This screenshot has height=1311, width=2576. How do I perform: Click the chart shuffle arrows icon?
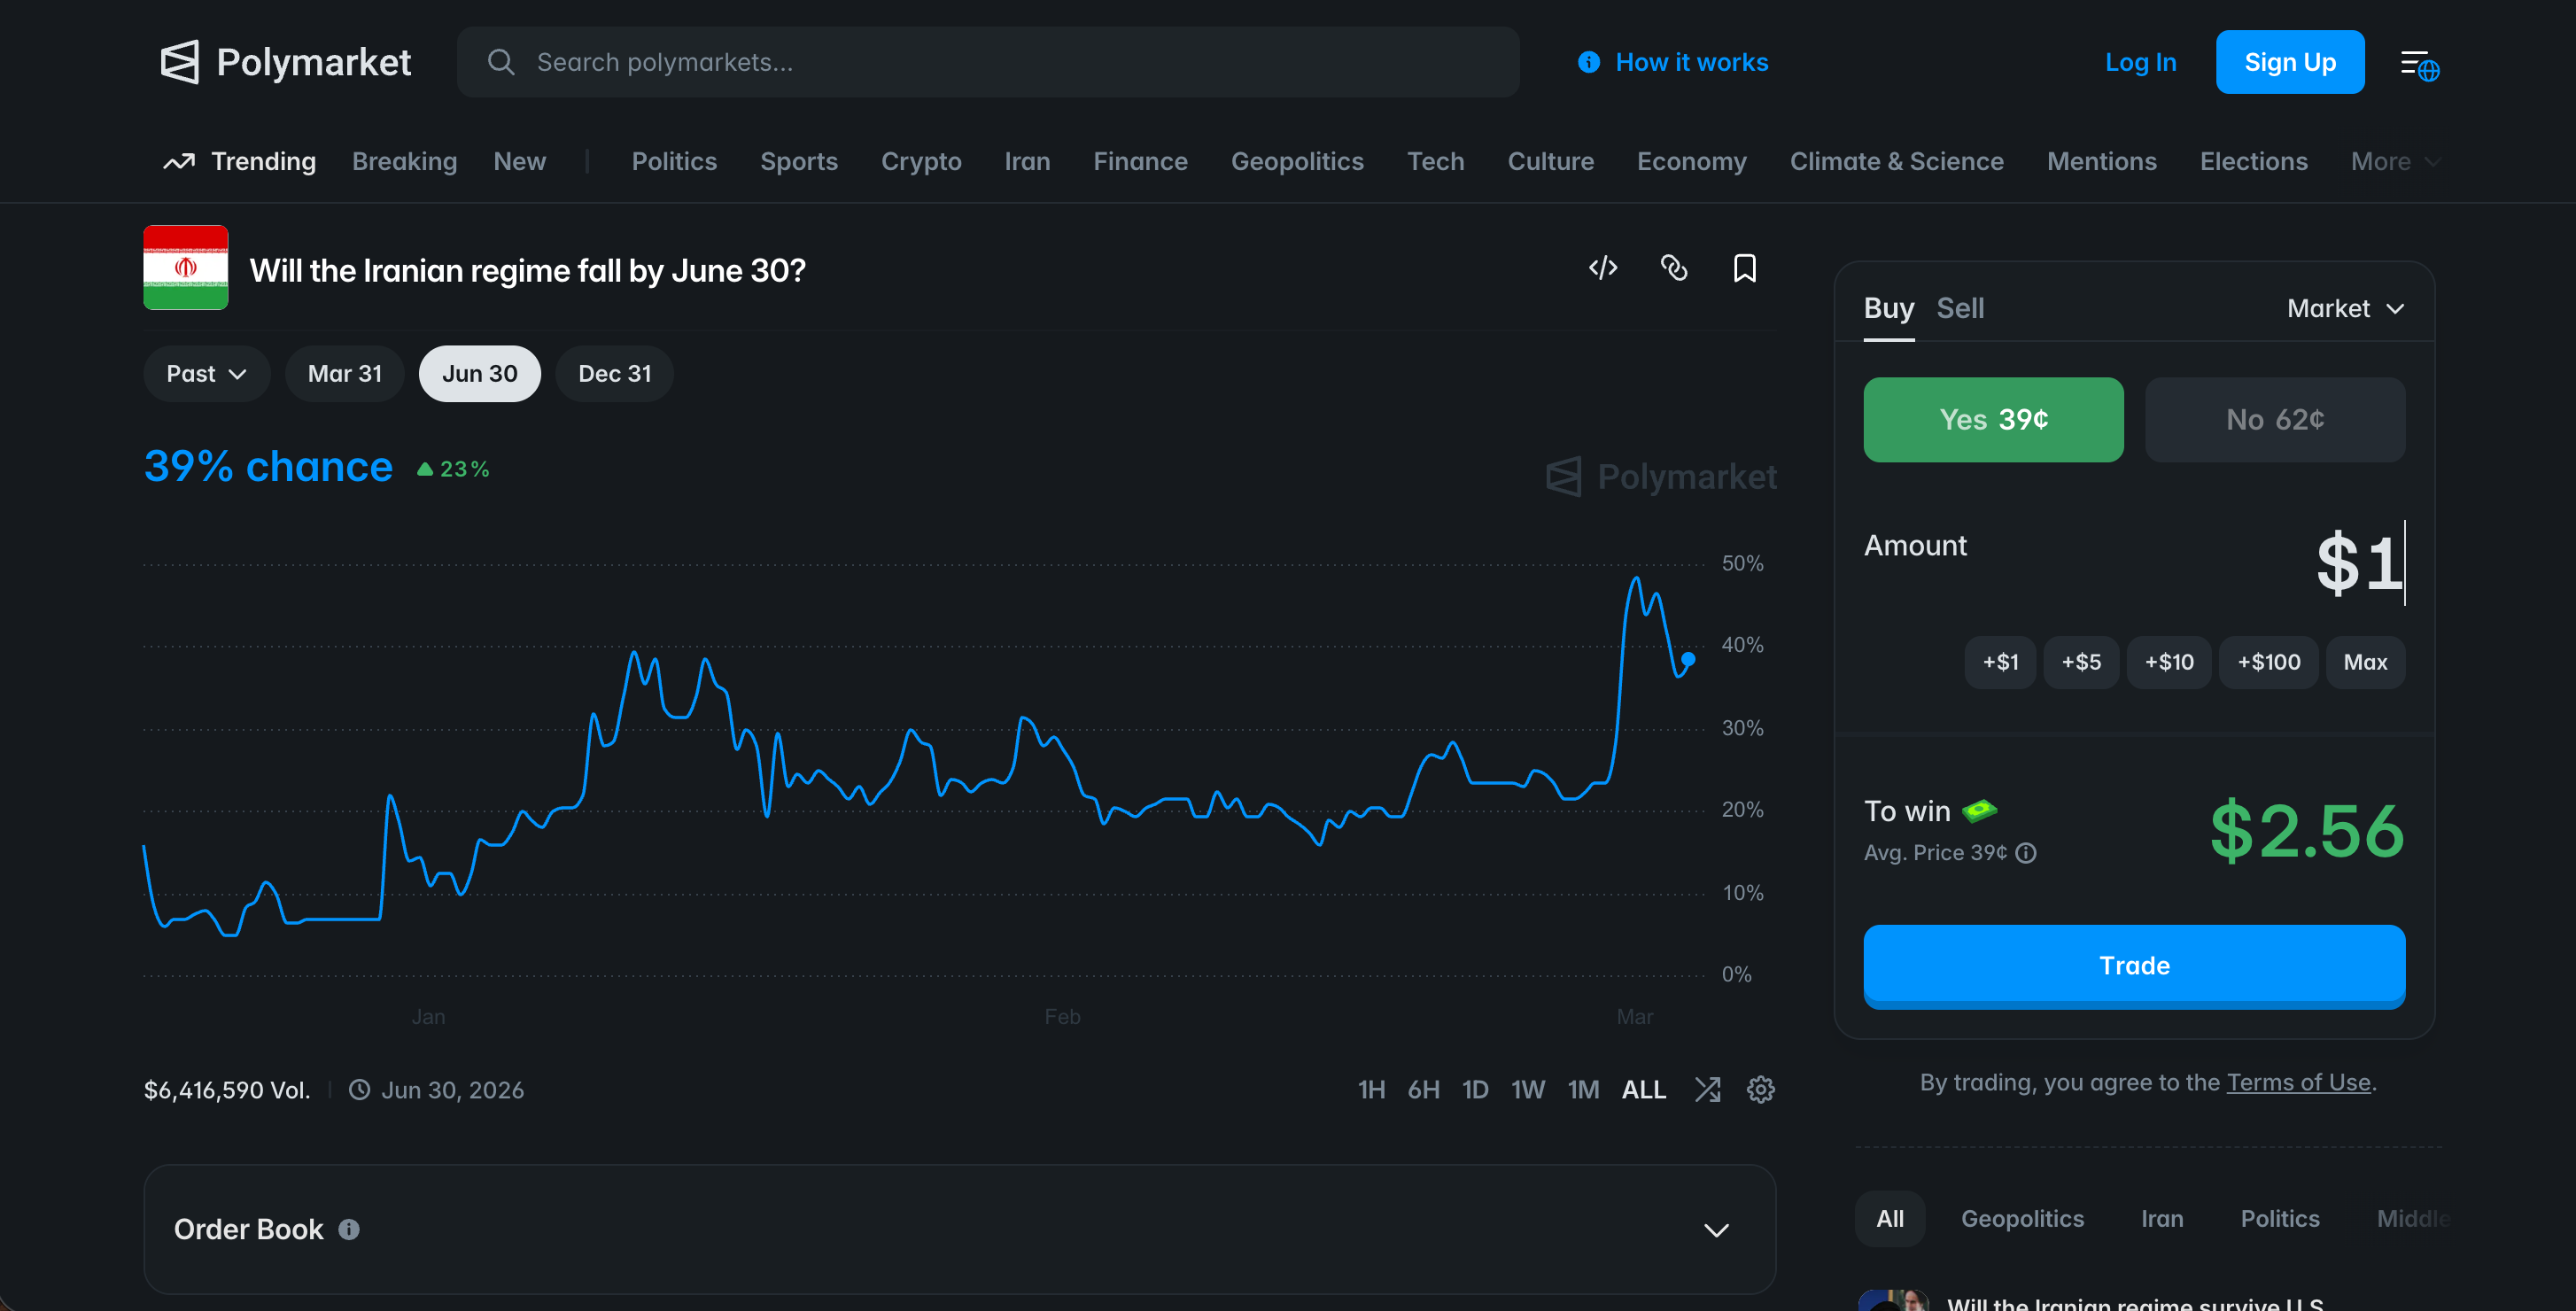(x=1707, y=1089)
